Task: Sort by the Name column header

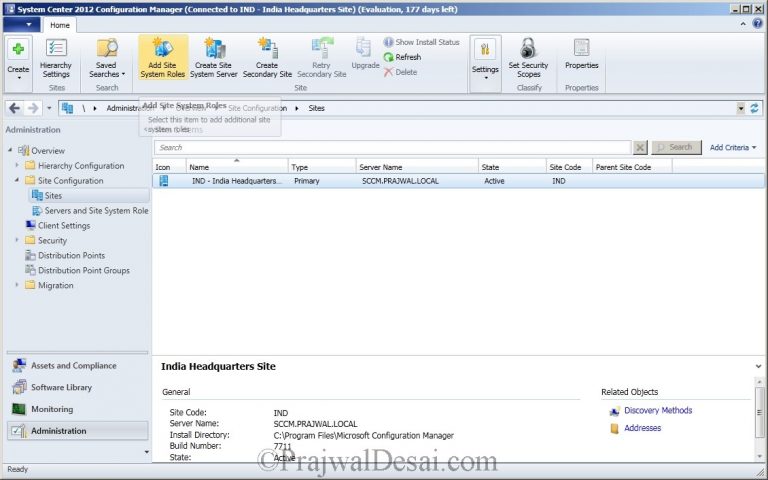Action: tap(237, 167)
